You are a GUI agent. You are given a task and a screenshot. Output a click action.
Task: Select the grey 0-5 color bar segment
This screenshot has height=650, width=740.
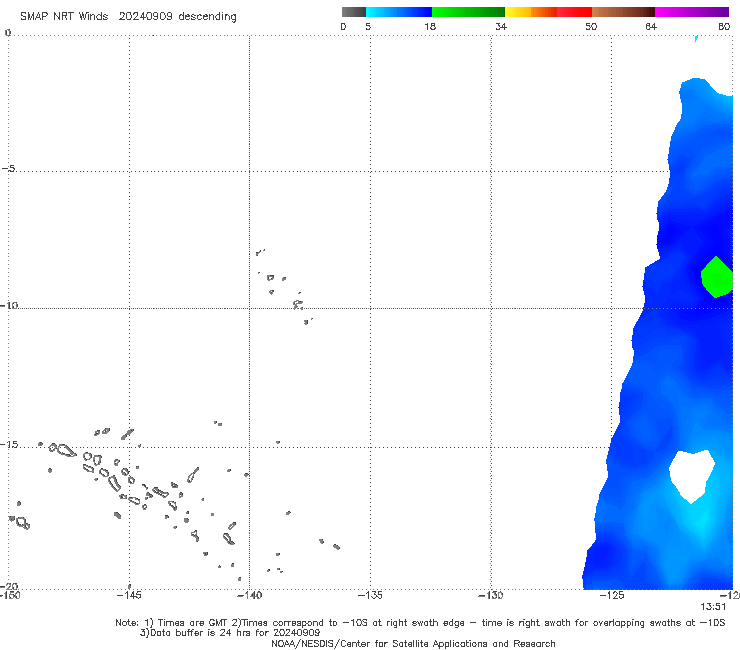point(354,12)
